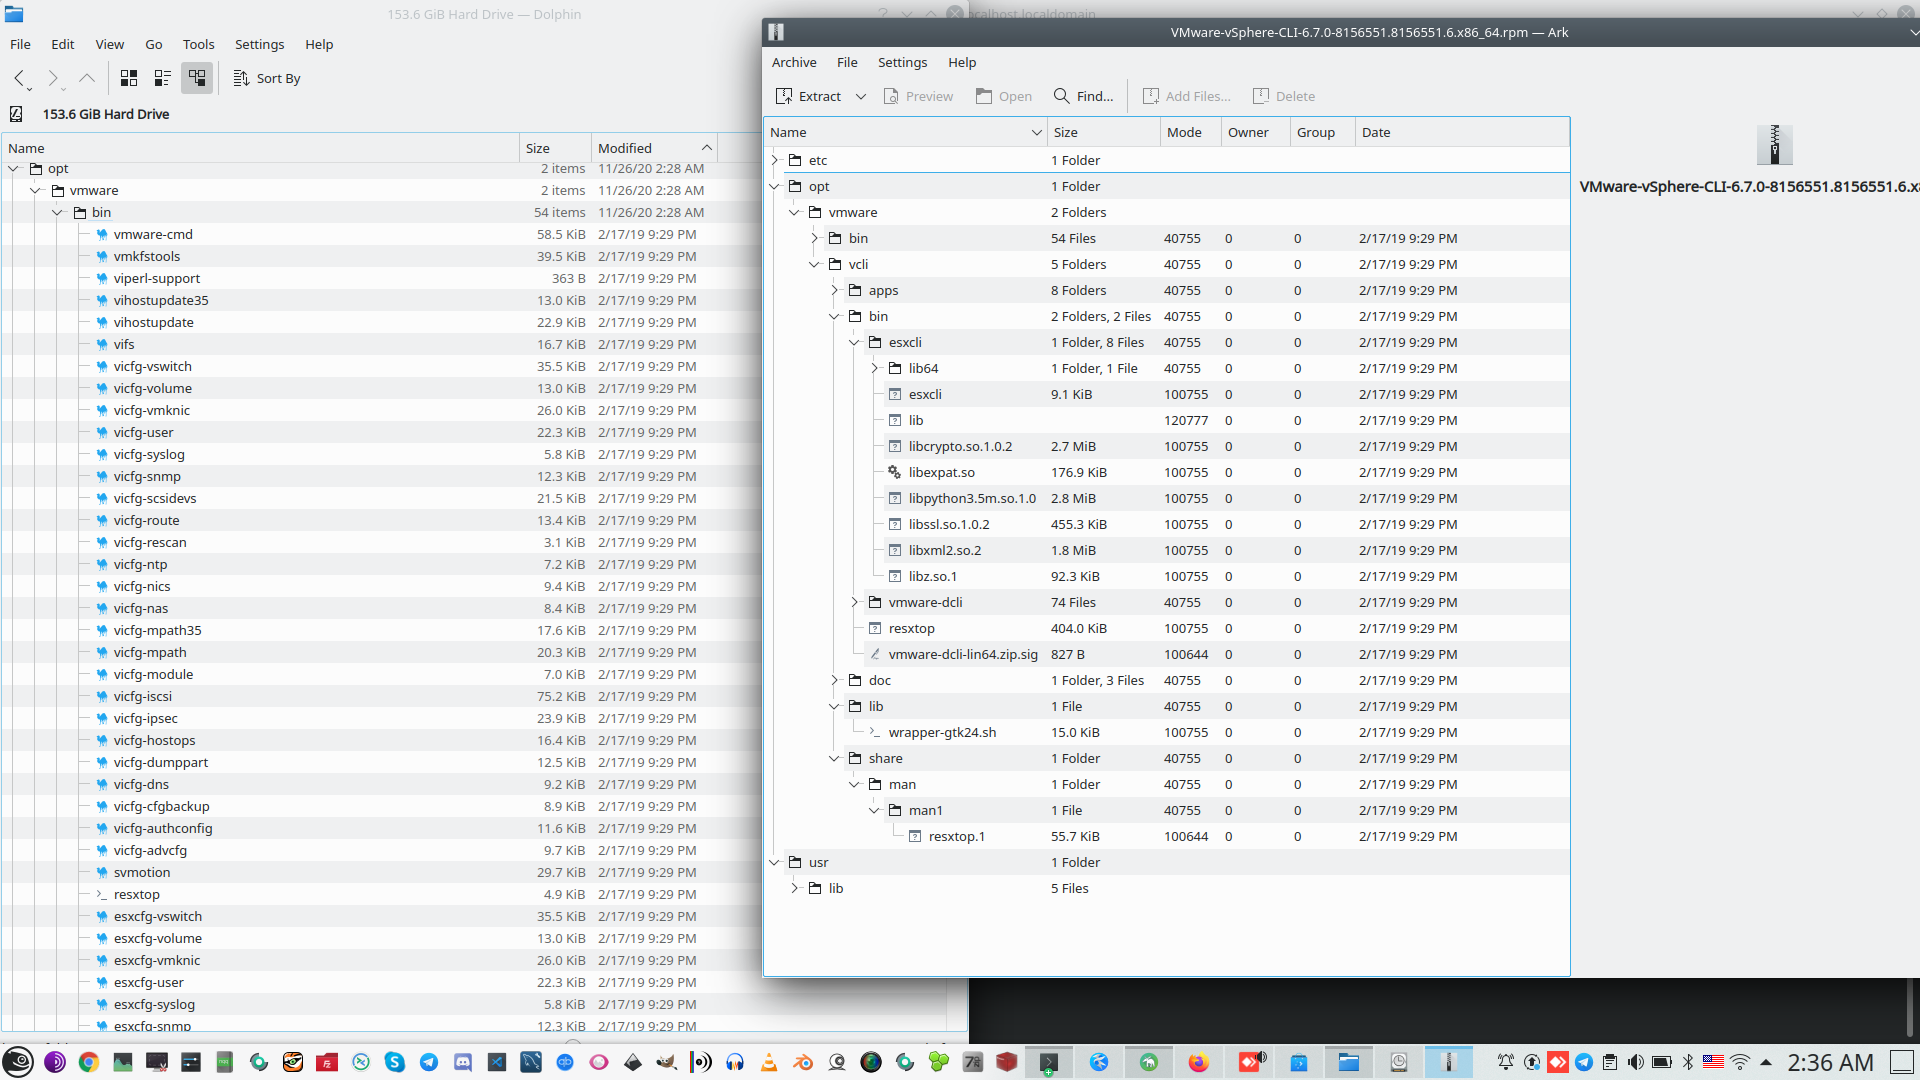The width and height of the screenshot is (1920, 1080).
Task: Expand the vmware-dcli folder
Action: pos(855,602)
